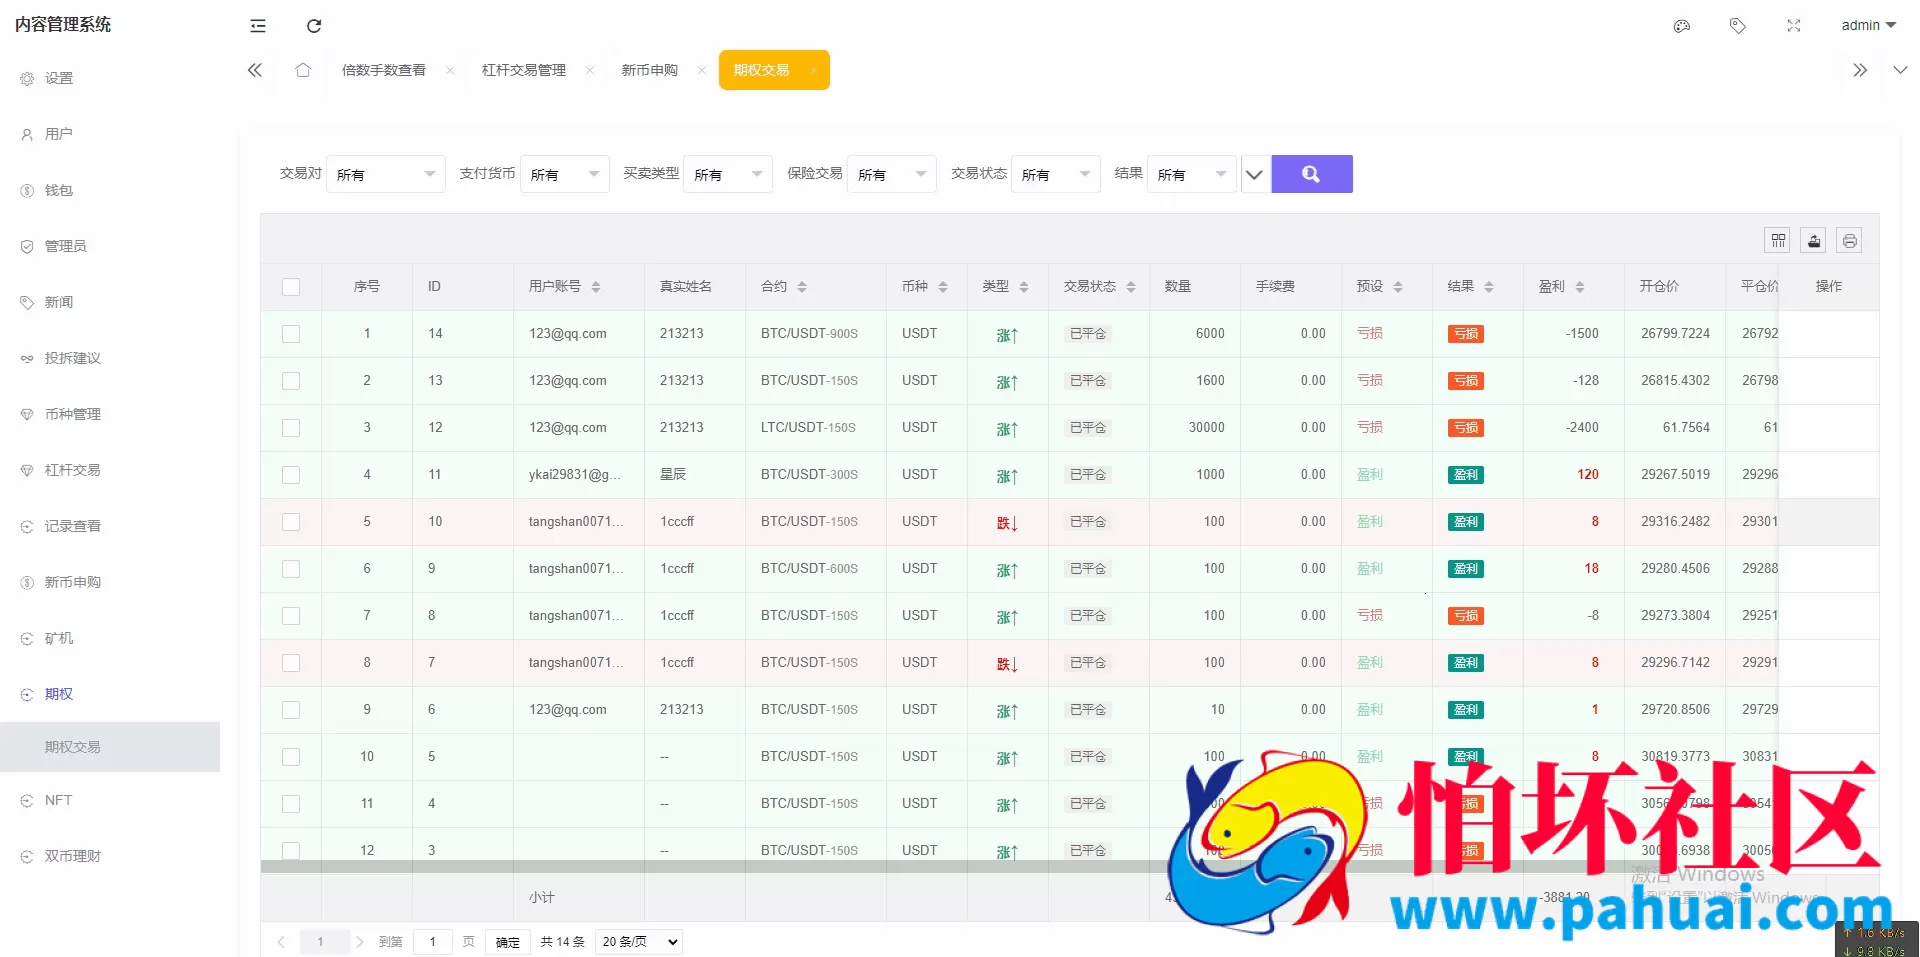This screenshot has height=957, width=1920.
Task: Sort by 预设 column arrows
Action: coord(1398,287)
